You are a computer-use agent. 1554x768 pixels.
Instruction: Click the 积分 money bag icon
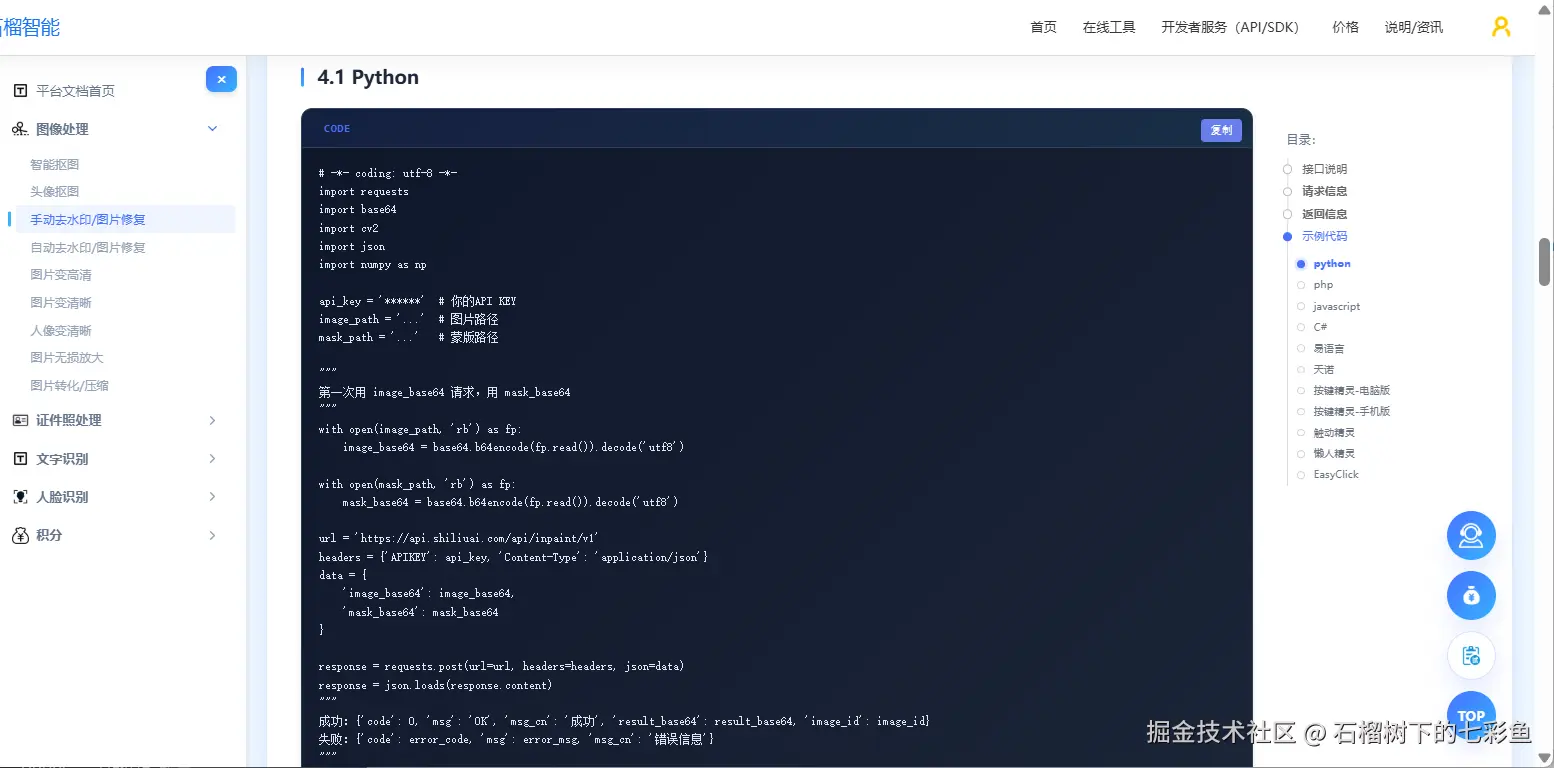[x=20, y=535]
